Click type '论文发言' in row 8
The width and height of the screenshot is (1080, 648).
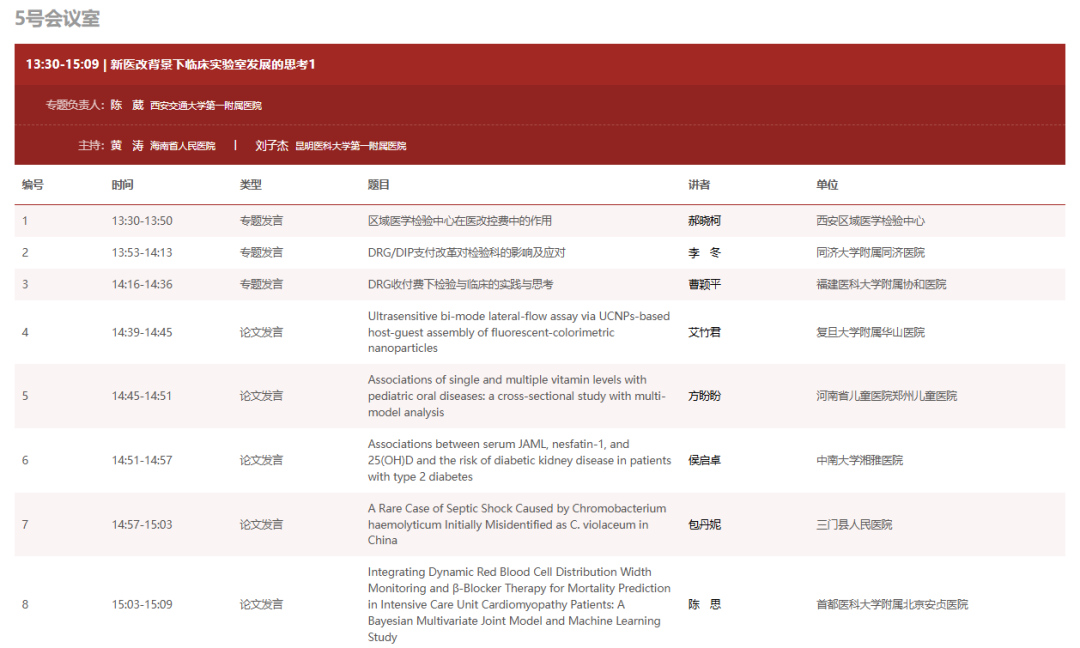[261, 605]
